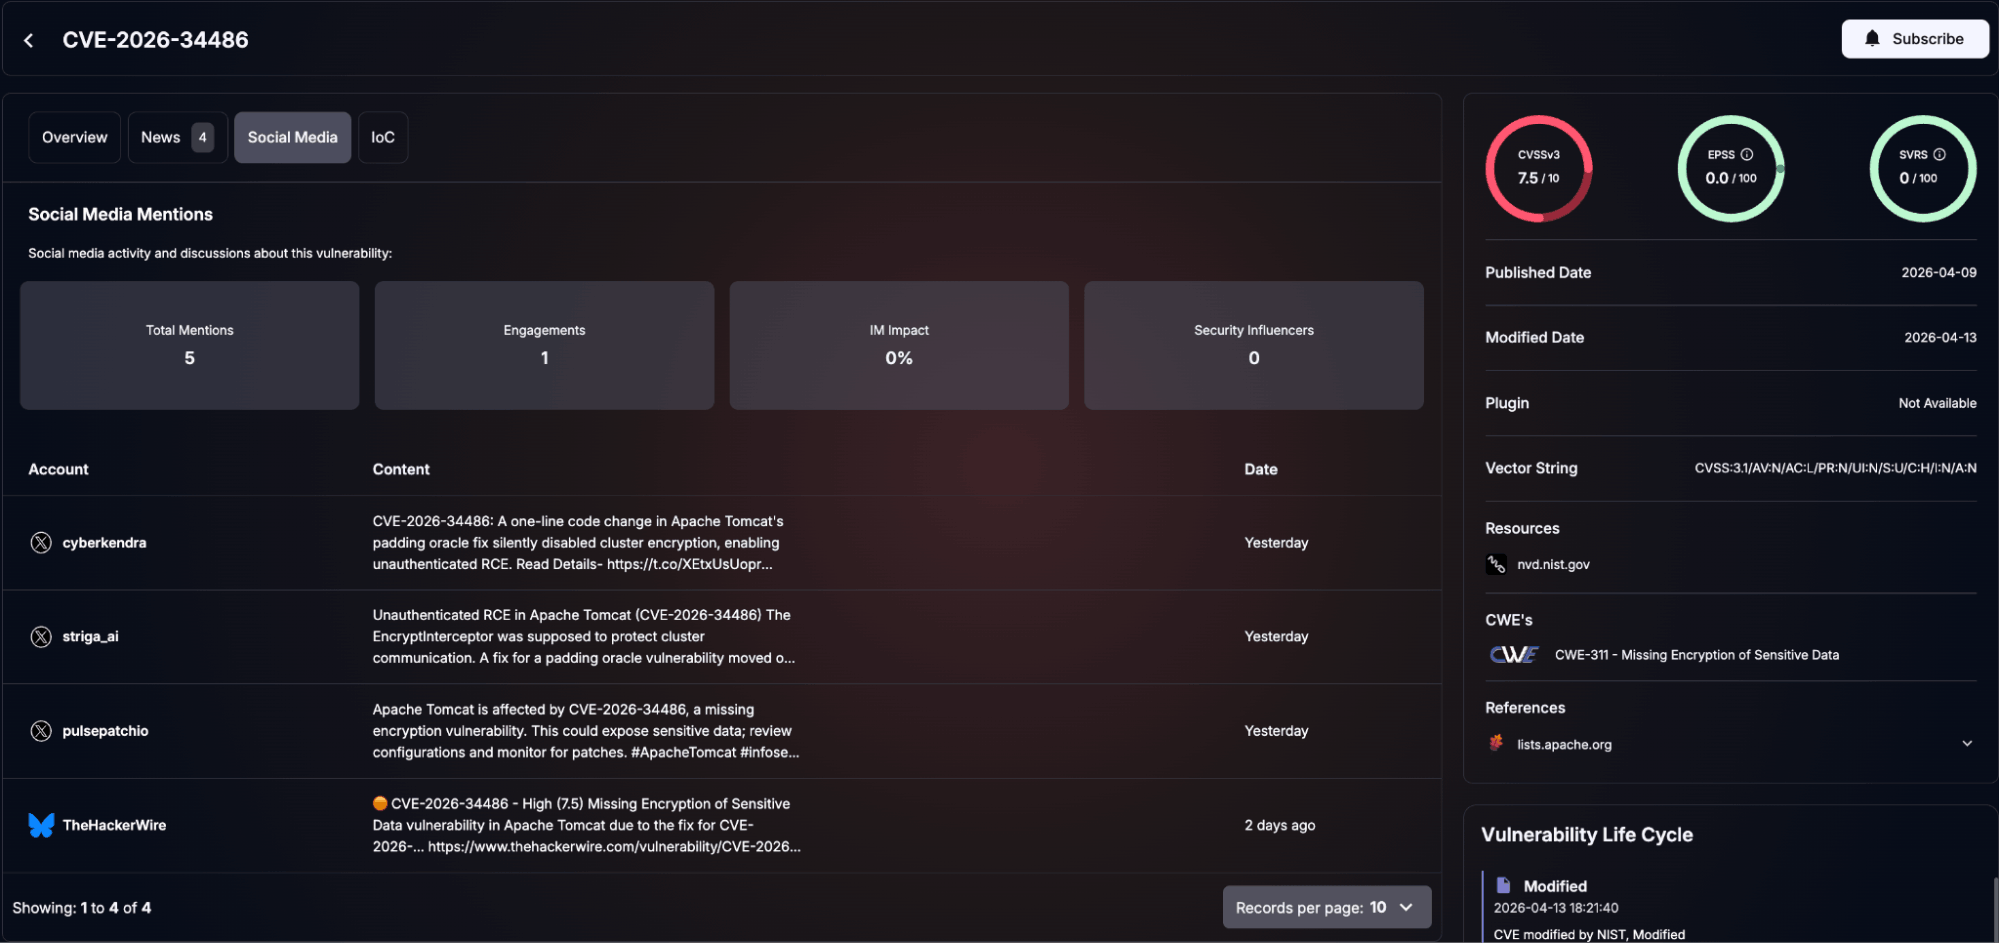Click X icon beside striga_ai

coord(41,637)
